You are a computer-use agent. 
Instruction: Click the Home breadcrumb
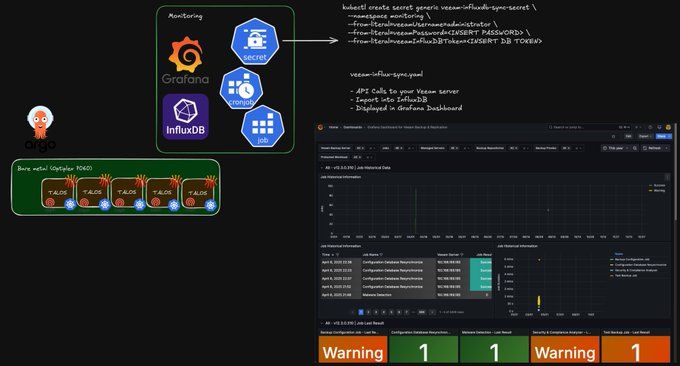point(333,127)
